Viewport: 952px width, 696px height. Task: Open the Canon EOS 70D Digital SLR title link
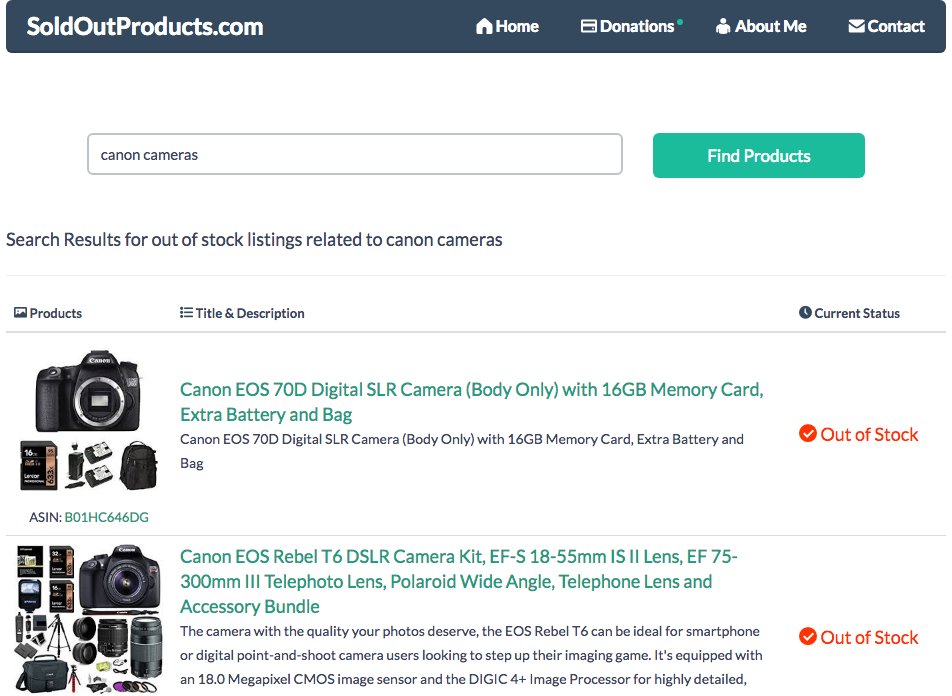click(x=472, y=402)
